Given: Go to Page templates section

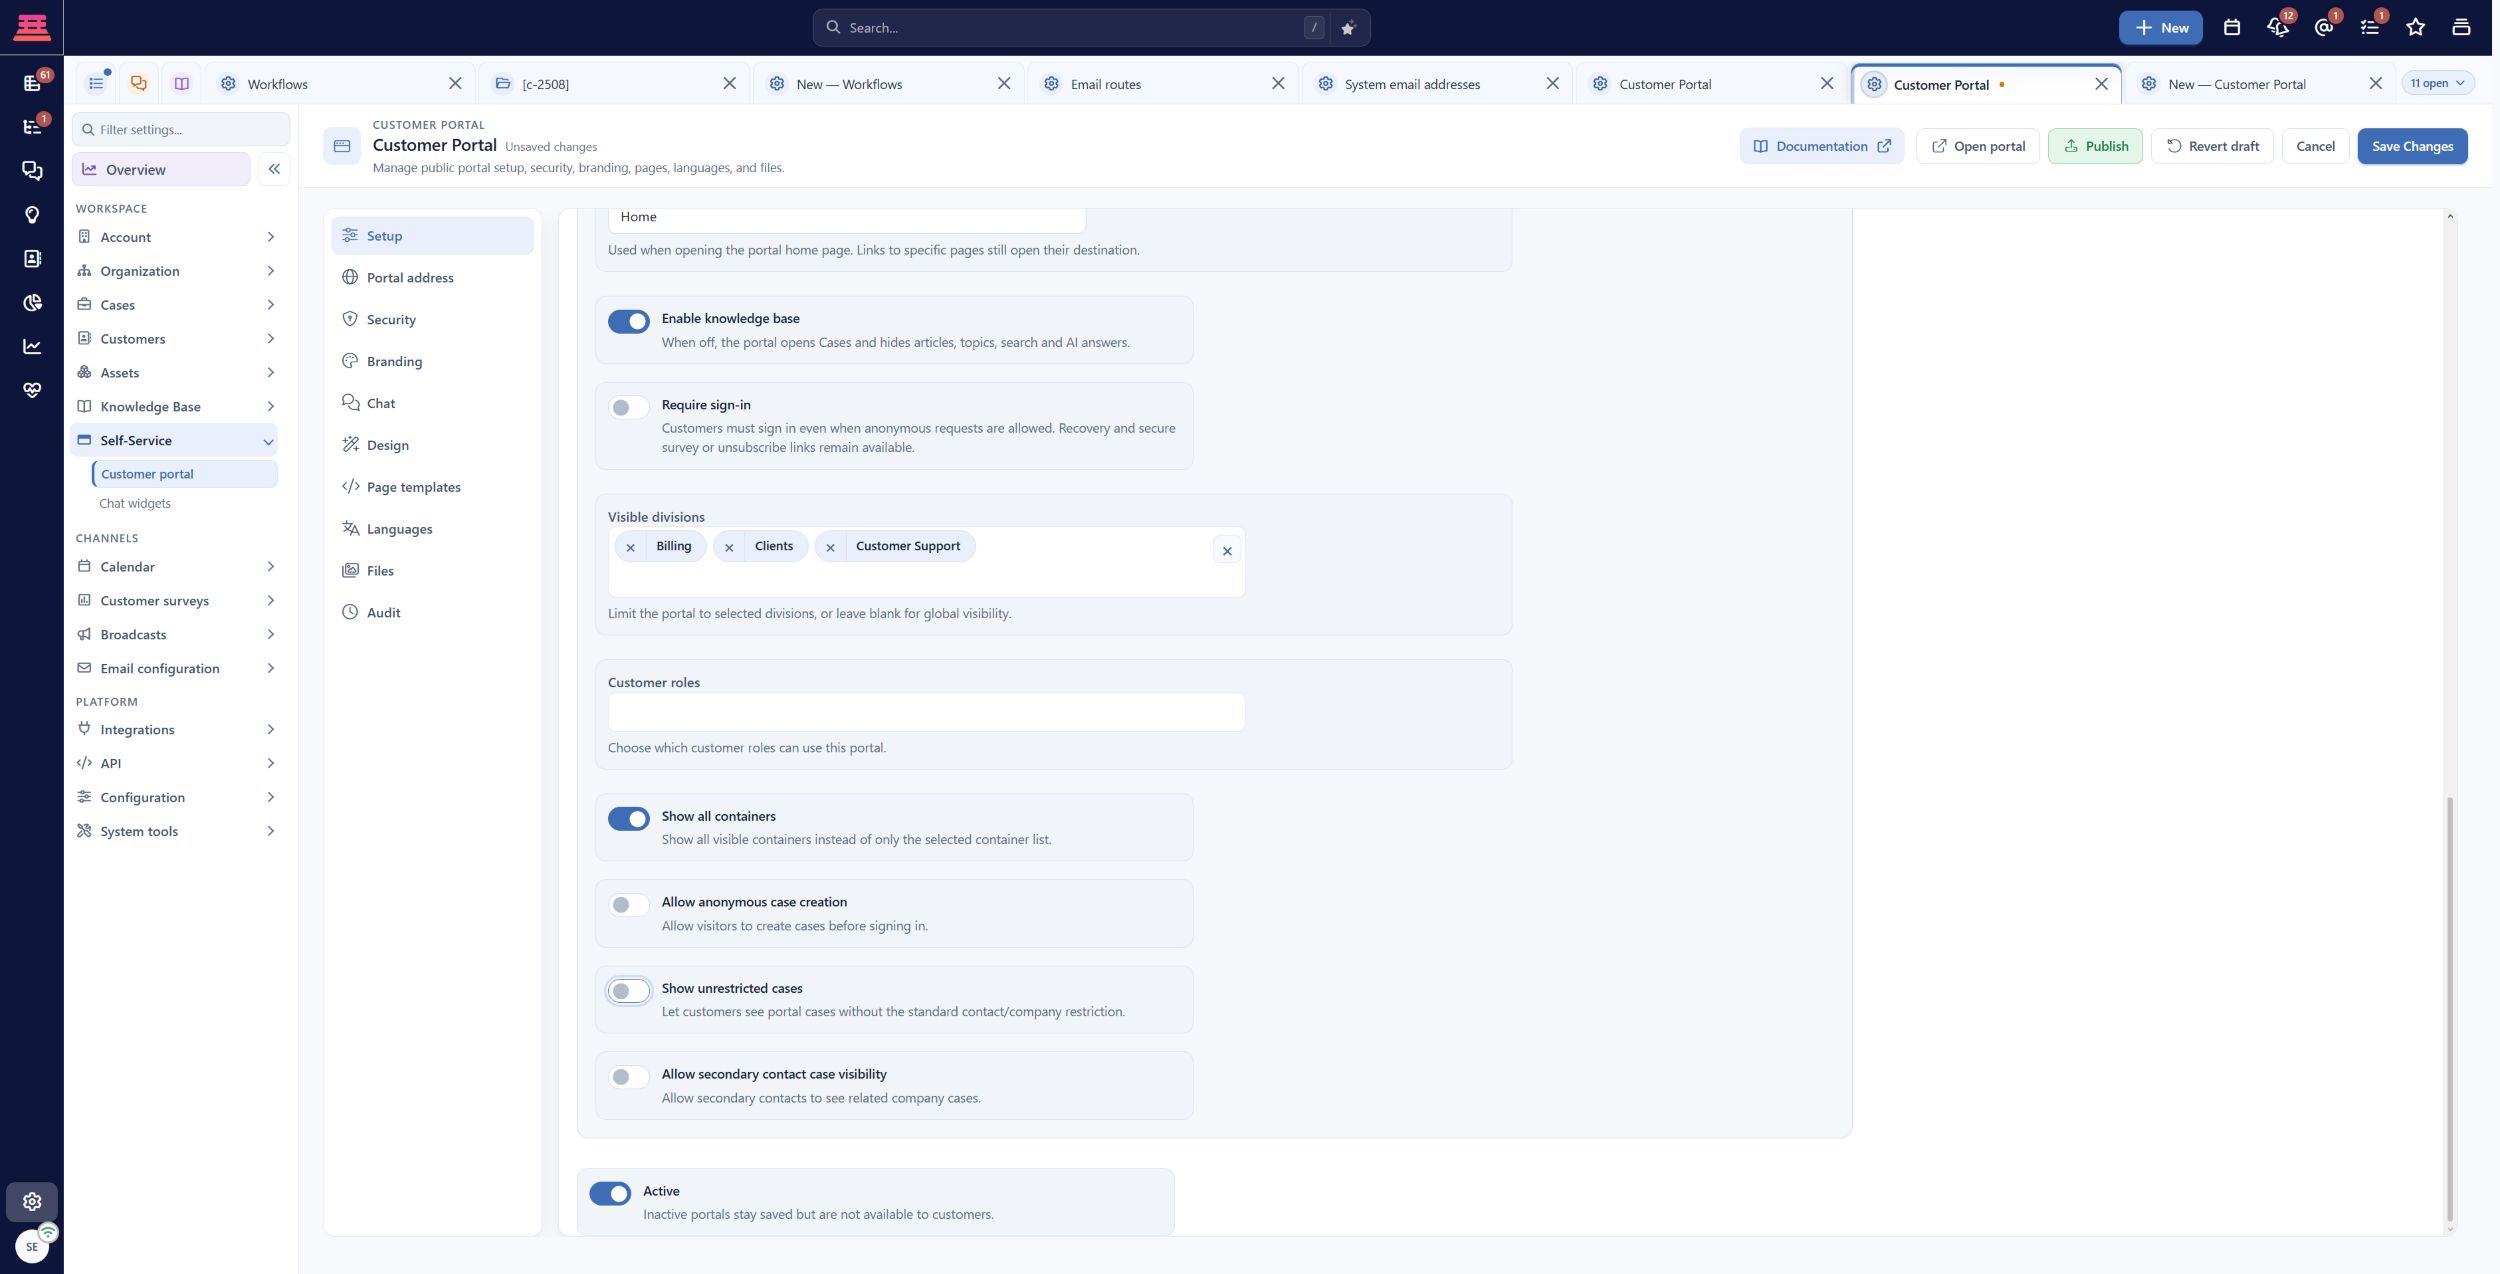Looking at the screenshot, I should click(x=432, y=487).
